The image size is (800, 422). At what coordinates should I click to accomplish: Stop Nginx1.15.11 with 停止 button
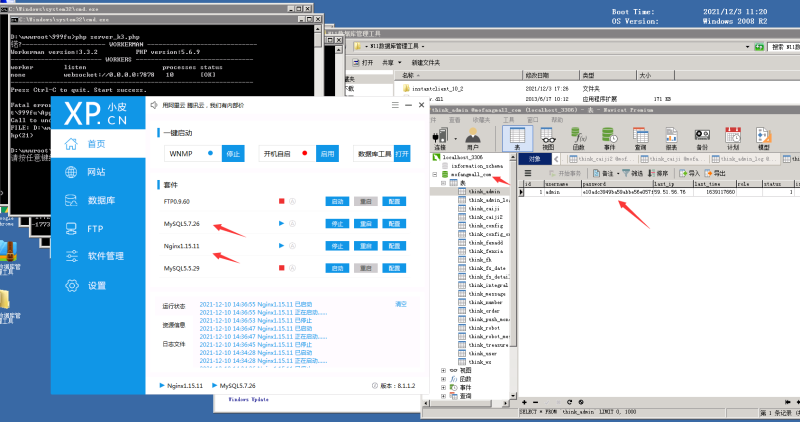337,246
